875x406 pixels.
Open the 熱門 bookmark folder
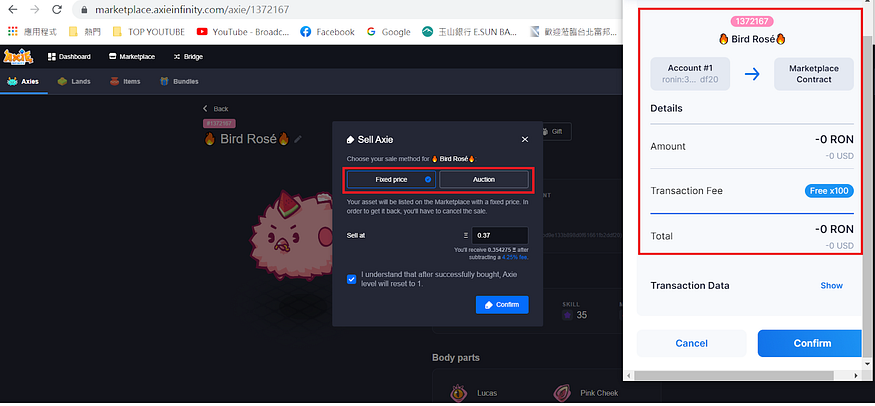[x=85, y=32]
